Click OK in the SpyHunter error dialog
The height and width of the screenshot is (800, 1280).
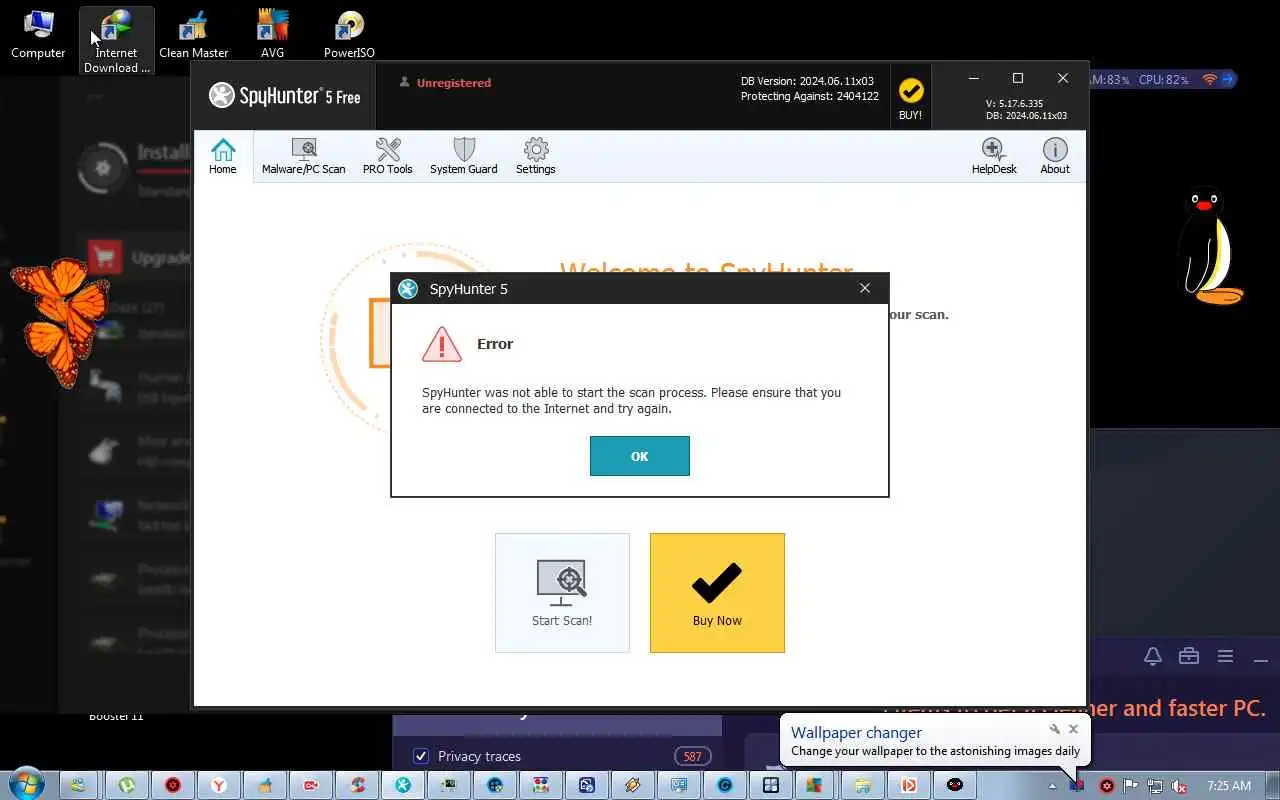[639, 456]
